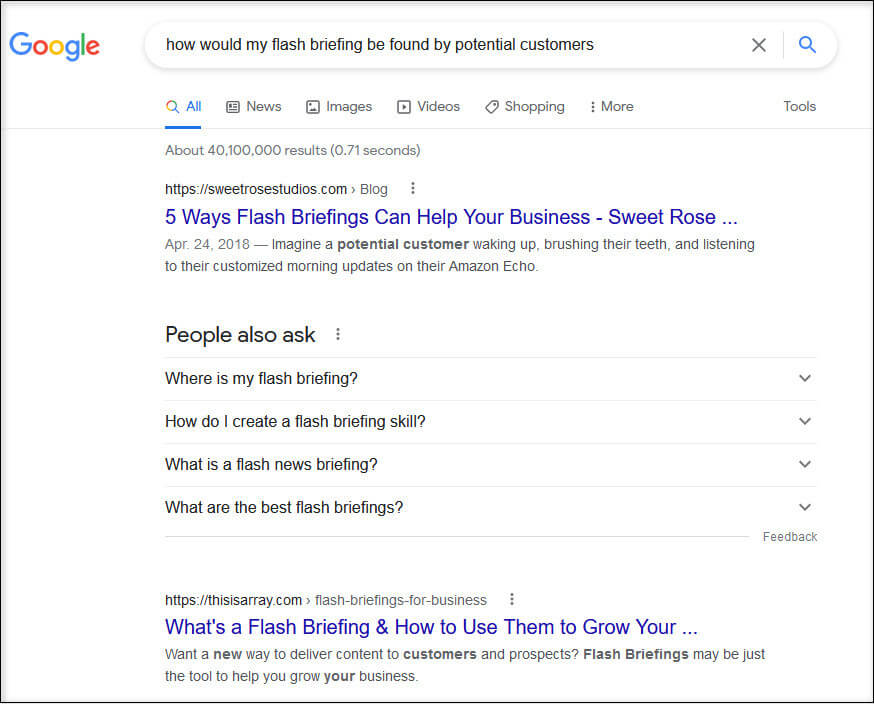Open three-dot menu beside thisisarray.com result
Viewport: 874px width, 704px height.
pos(512,599)
